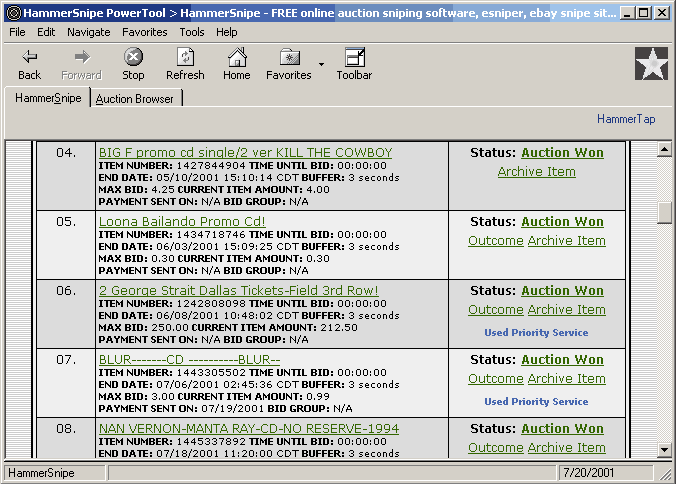Open the Tools menu

192,32
